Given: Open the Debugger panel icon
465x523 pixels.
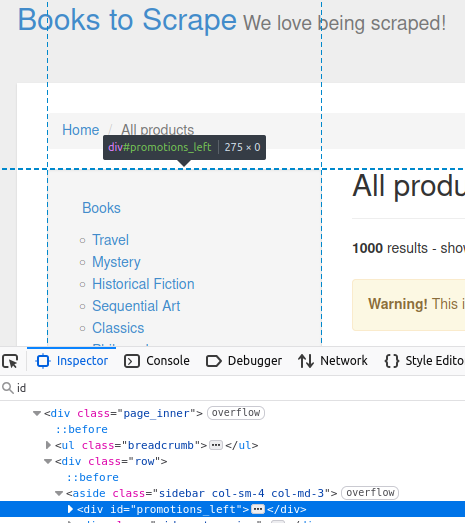Looking at the screenshot, I should click(213, 361).
